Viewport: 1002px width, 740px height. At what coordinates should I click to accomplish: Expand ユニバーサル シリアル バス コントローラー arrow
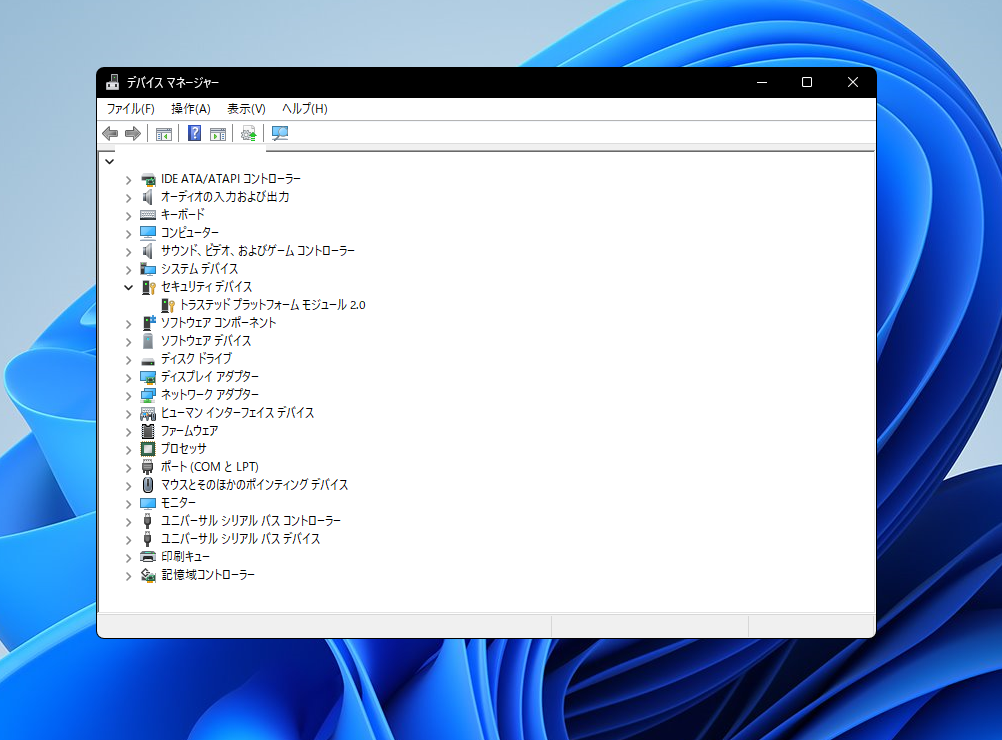click(128, 521)
